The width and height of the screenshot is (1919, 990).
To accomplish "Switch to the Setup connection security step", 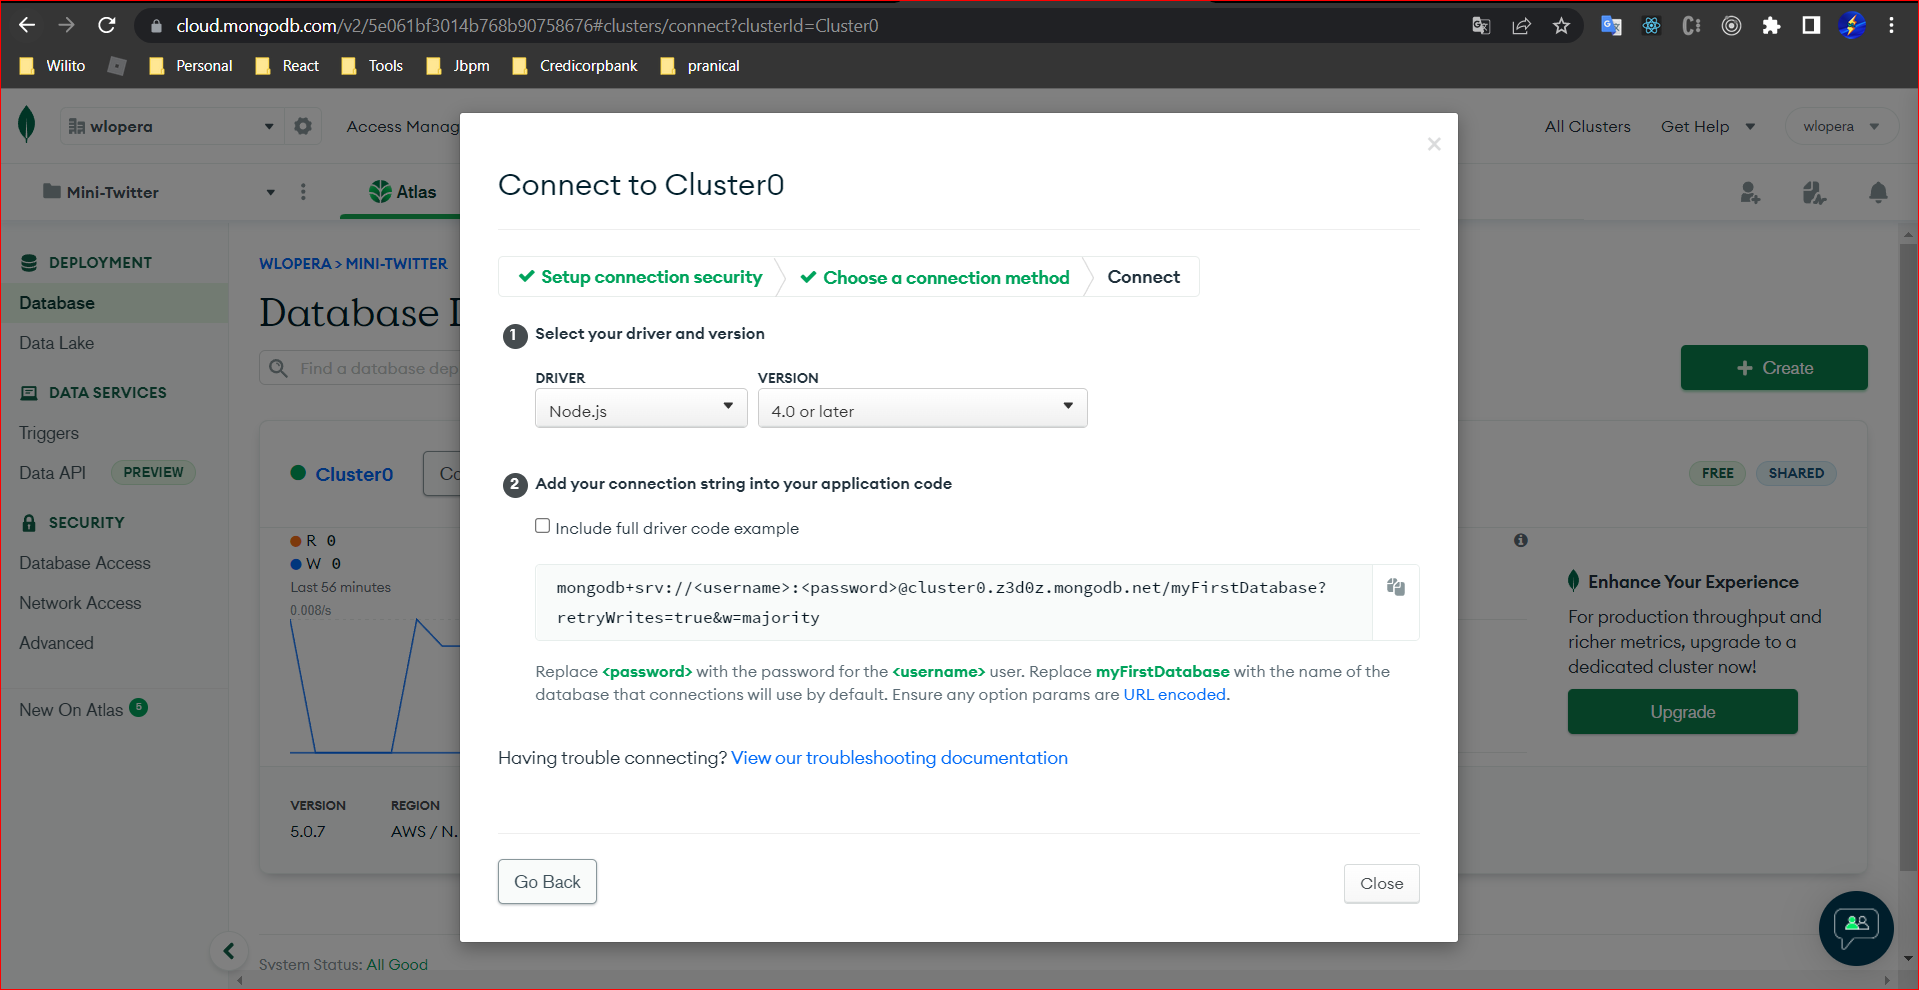I will pyautogui.click(x=649, y=277).
